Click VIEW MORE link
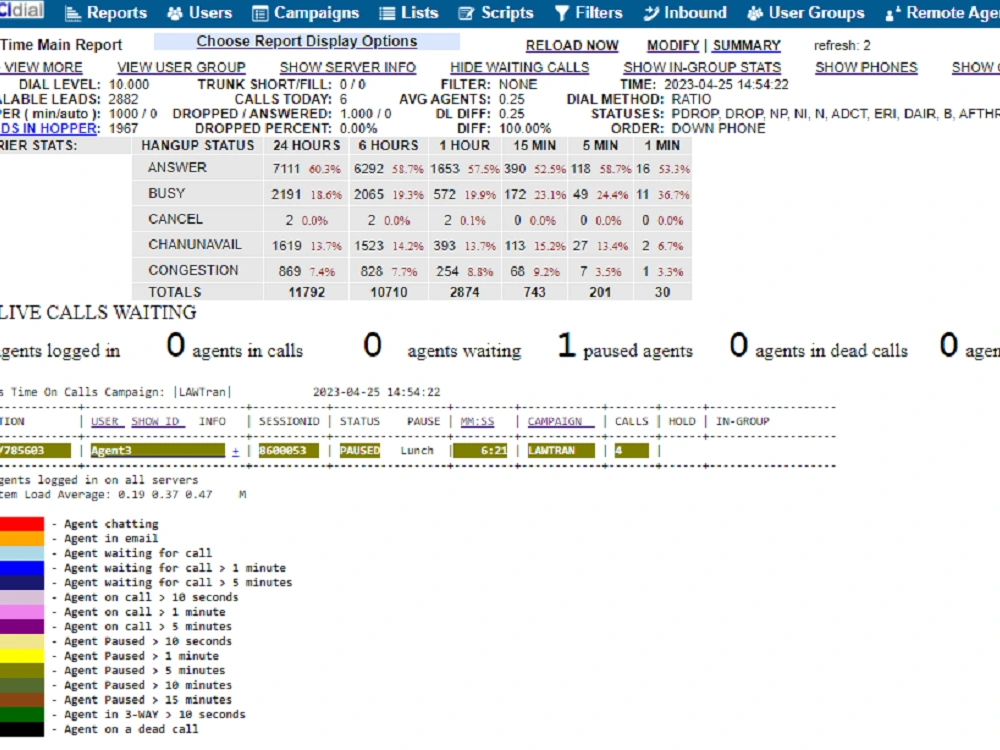1000x750 pixels. 43,68
